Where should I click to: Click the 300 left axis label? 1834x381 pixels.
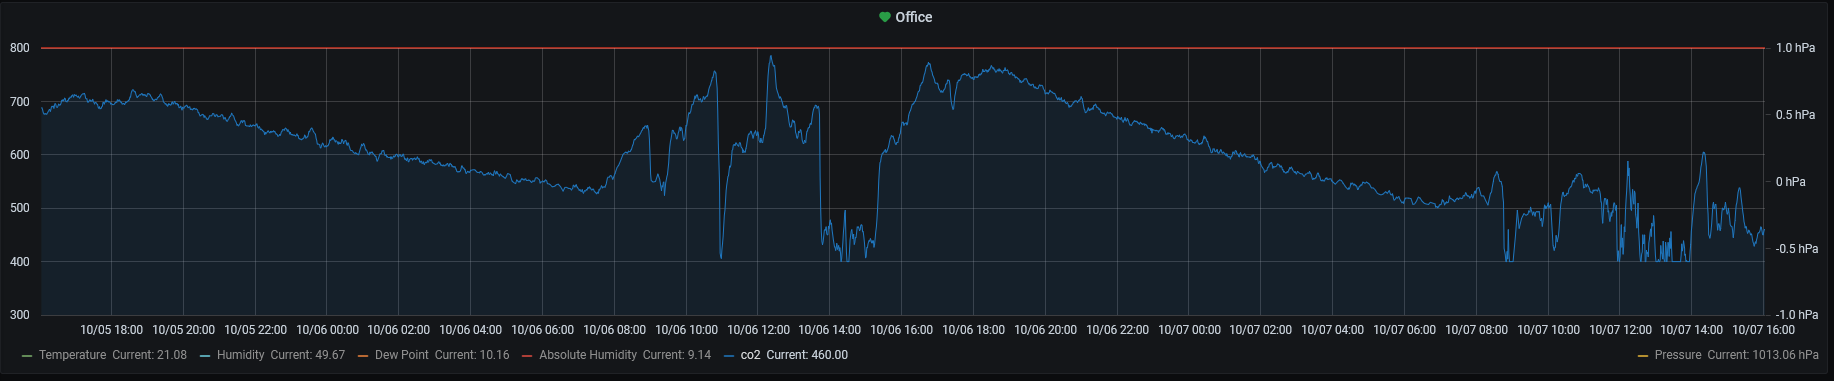pos(20,315)
